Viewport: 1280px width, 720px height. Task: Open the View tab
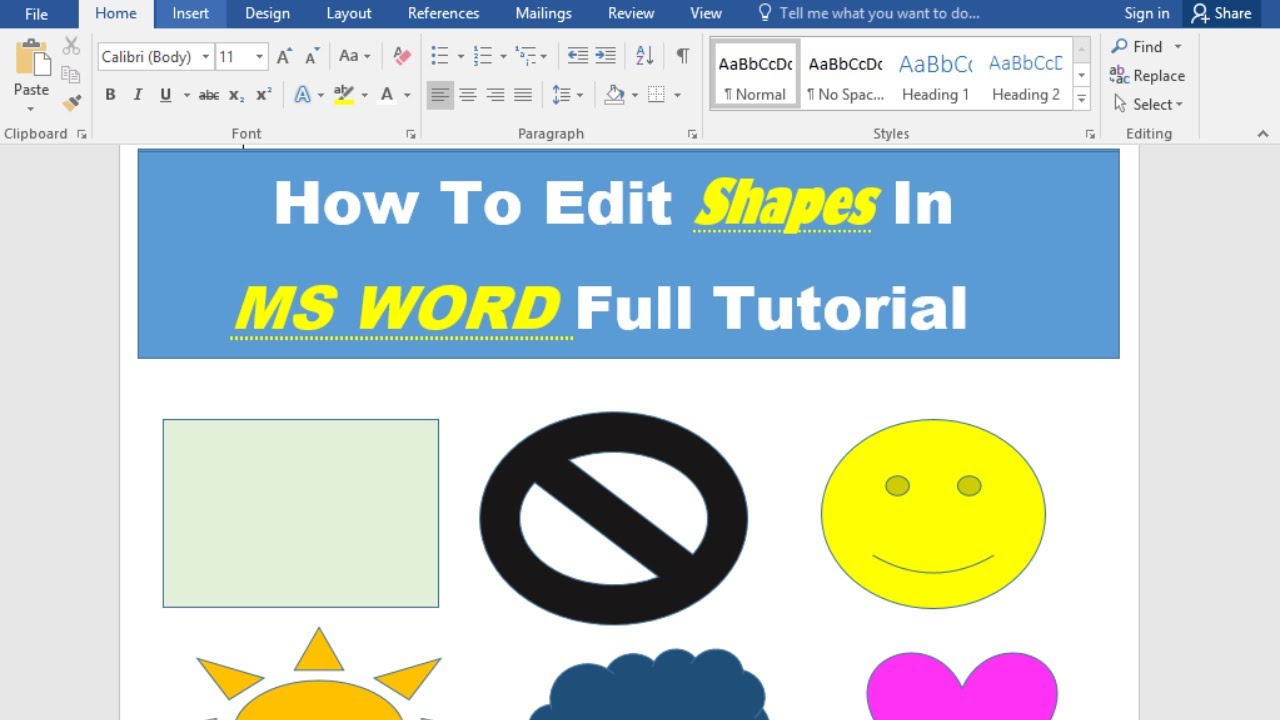tap(706, 13)
